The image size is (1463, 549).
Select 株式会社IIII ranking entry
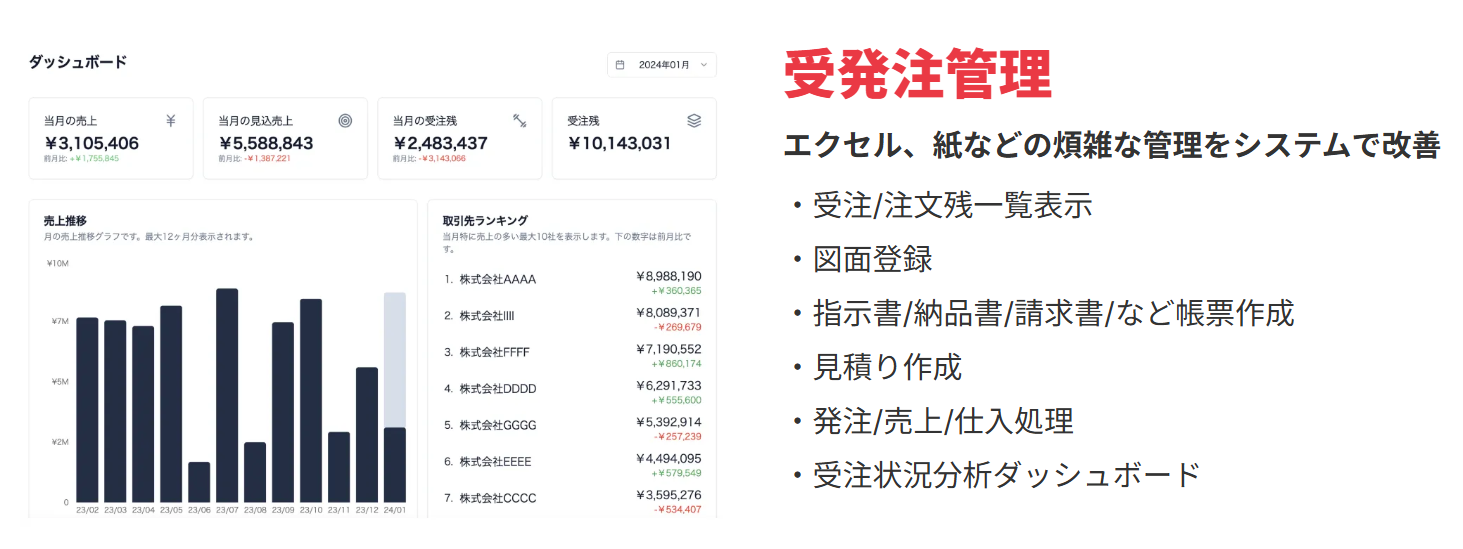[x=486, y=316]
